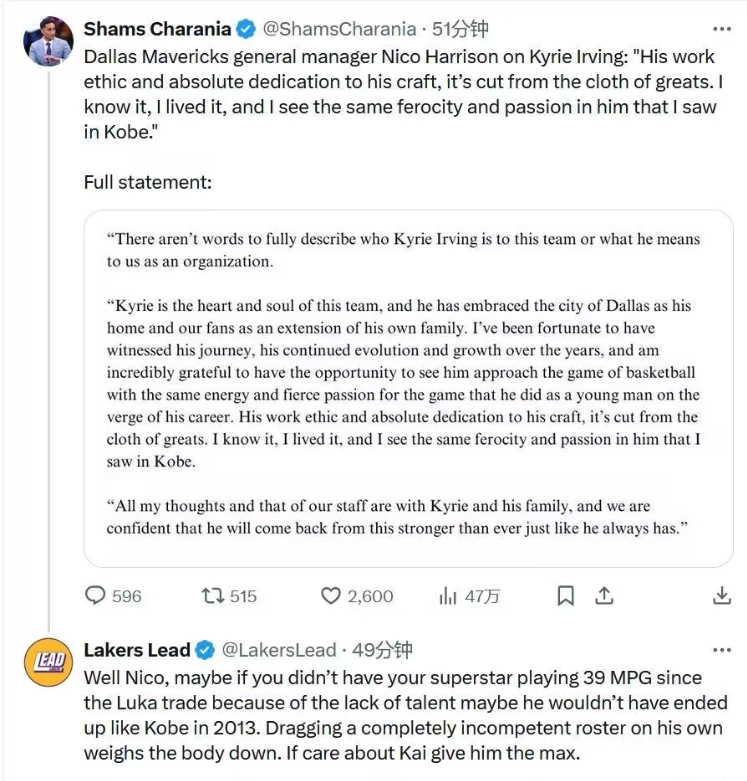
Task: Click the 51分钟 timestamp on Shams's tweet
Action: click(x=460, y=29)
